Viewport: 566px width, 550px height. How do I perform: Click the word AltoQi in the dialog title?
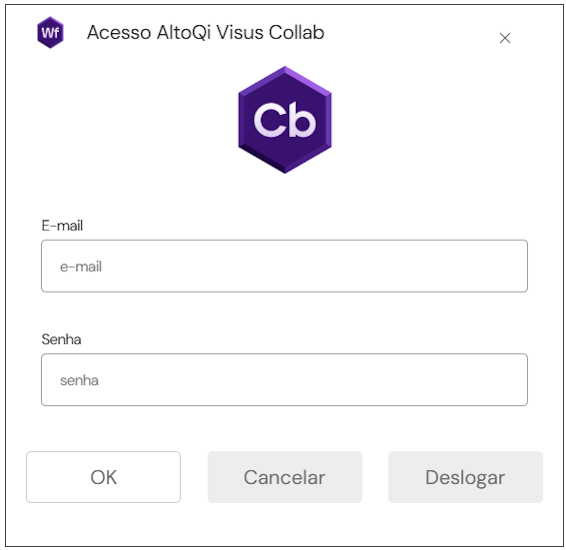(184, 33)
